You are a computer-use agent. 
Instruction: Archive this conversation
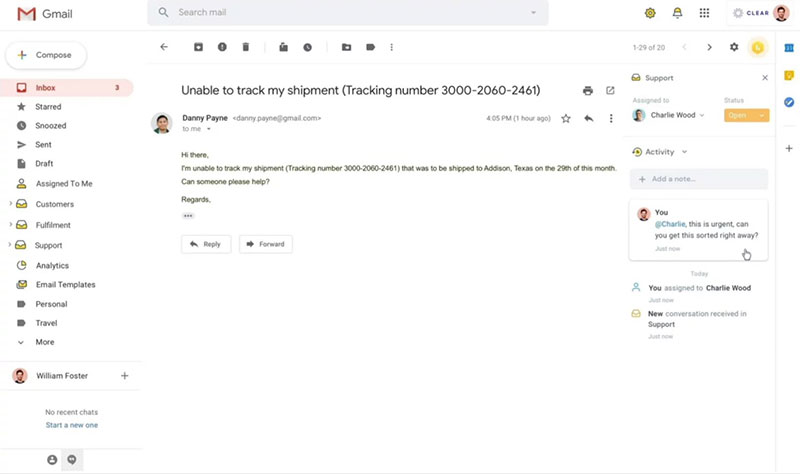point(198,47)
